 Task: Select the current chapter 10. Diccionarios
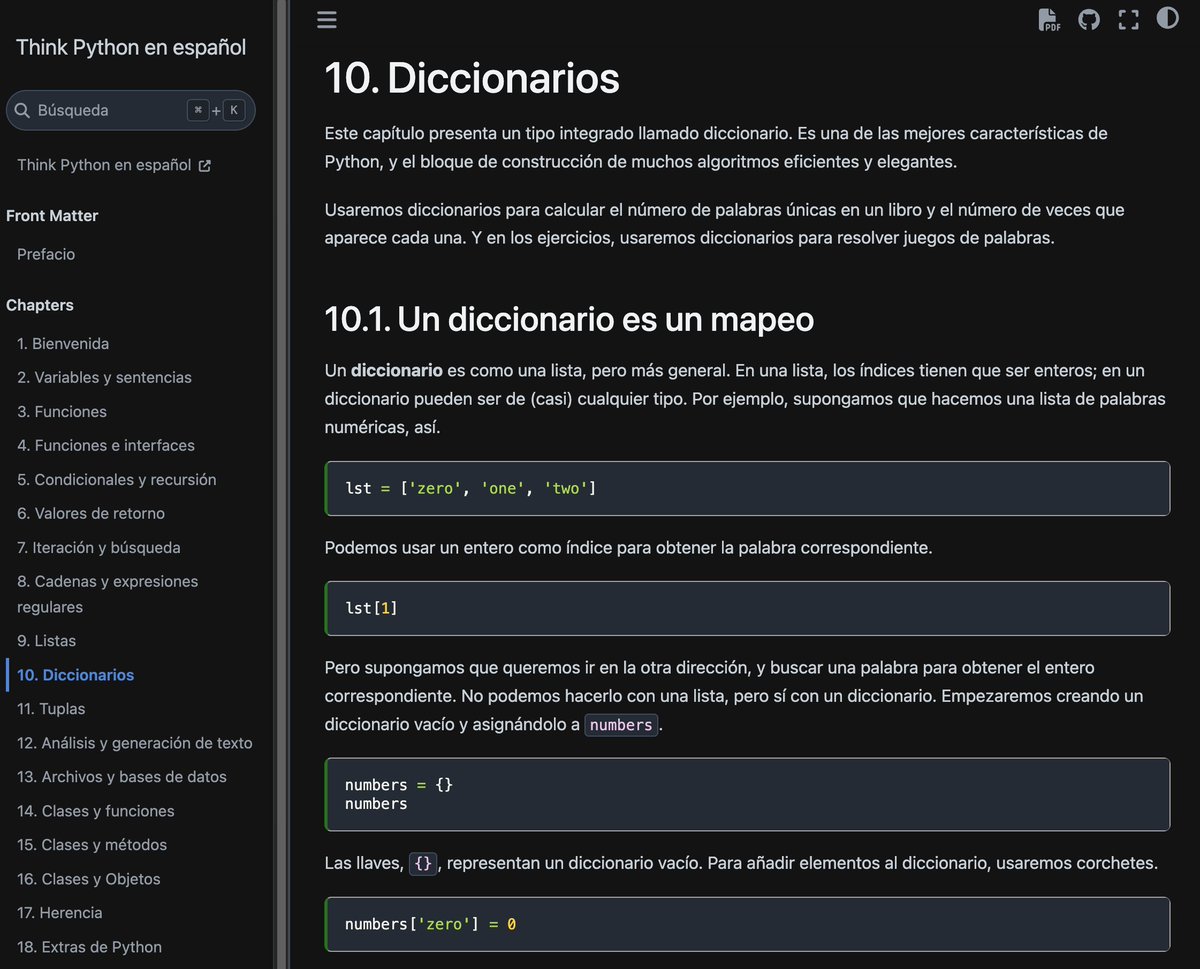(76, 675)
